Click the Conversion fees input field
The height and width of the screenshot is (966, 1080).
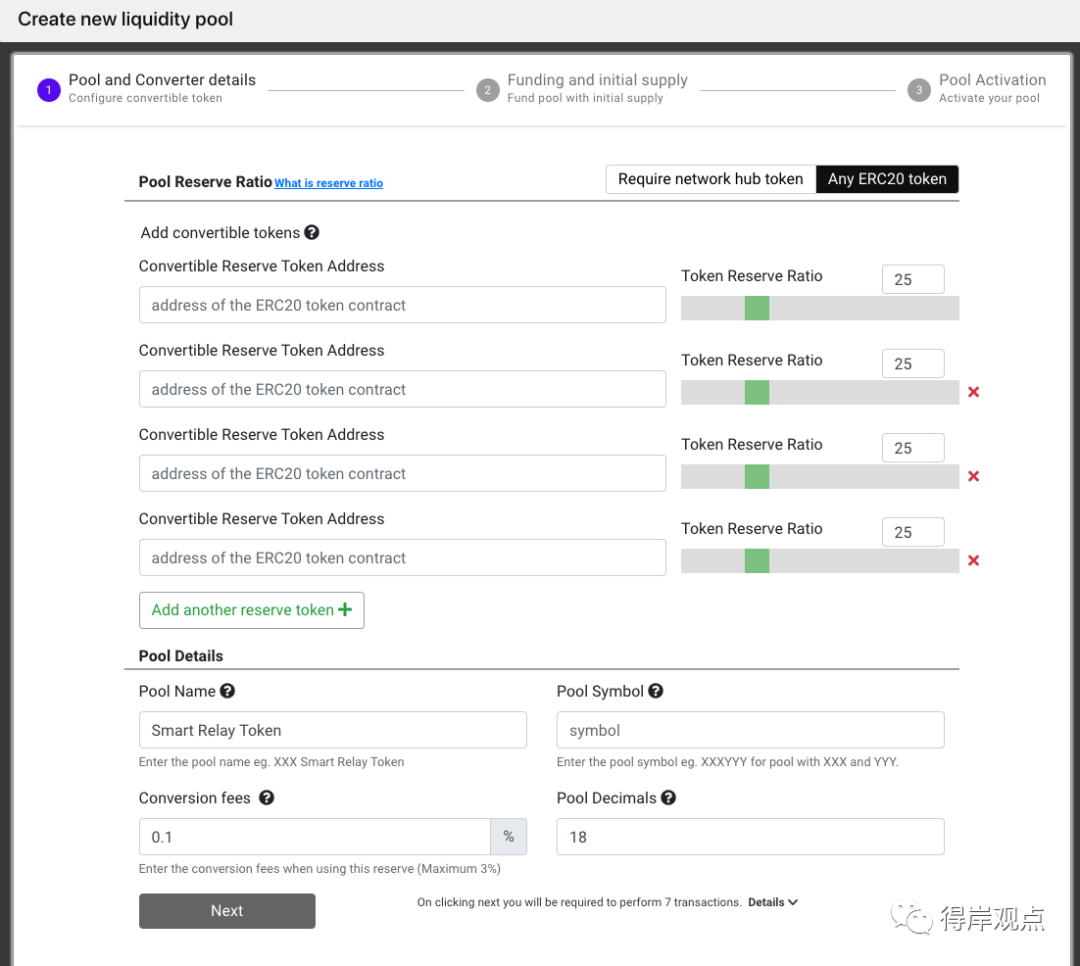315,837
